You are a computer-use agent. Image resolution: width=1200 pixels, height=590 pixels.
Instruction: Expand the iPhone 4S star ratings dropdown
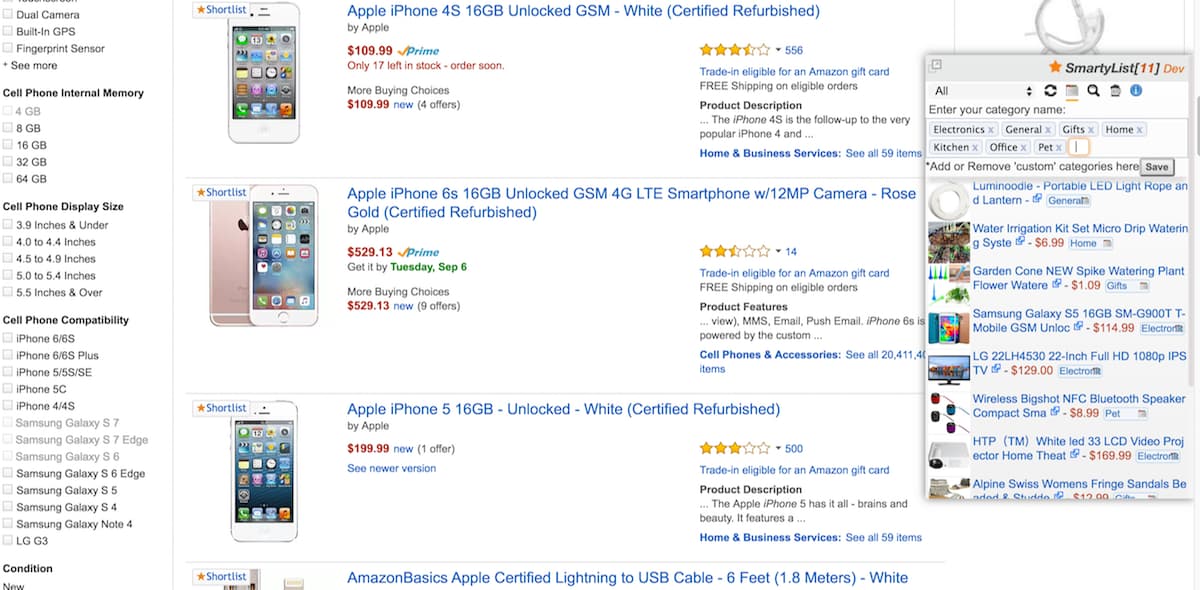778,50
